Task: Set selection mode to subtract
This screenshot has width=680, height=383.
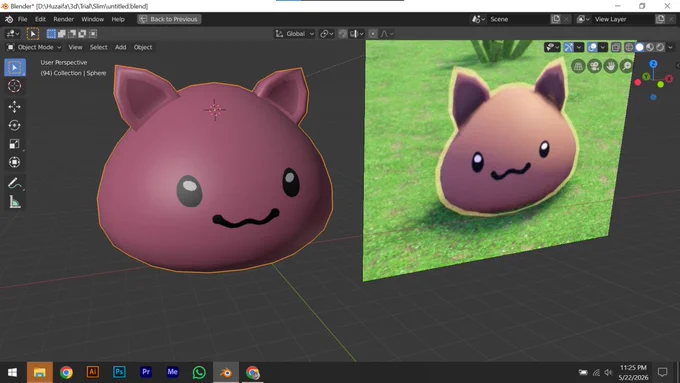Action: click(72, 34)
